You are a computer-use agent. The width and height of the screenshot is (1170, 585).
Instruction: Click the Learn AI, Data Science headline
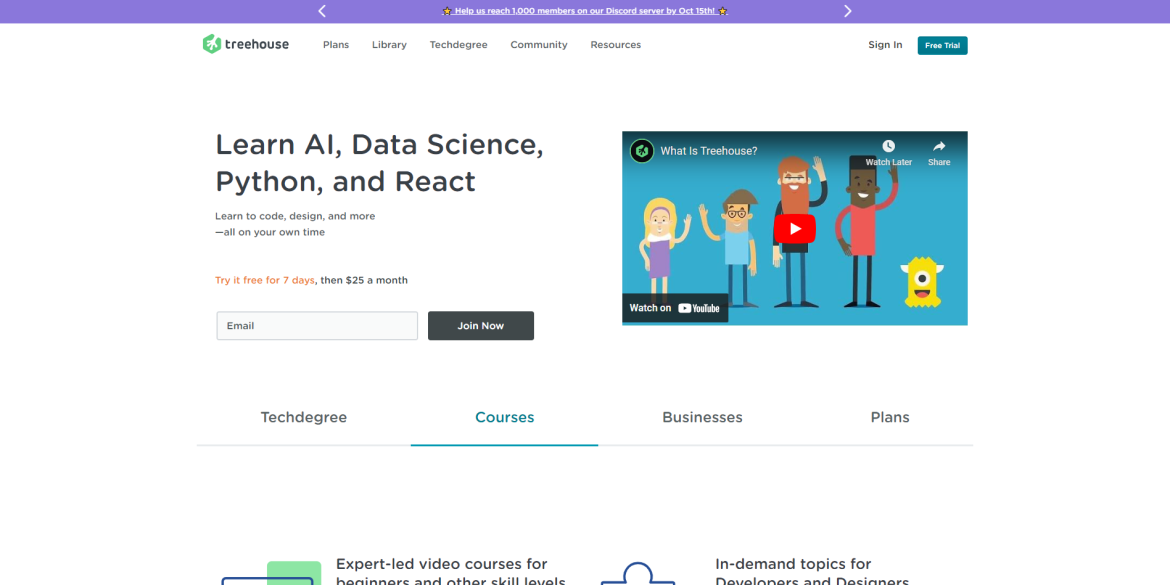coord(379,163)
